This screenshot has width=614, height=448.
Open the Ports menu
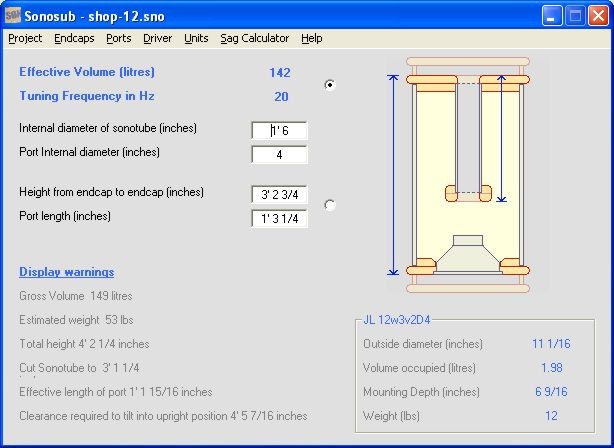tap(118, 38)
